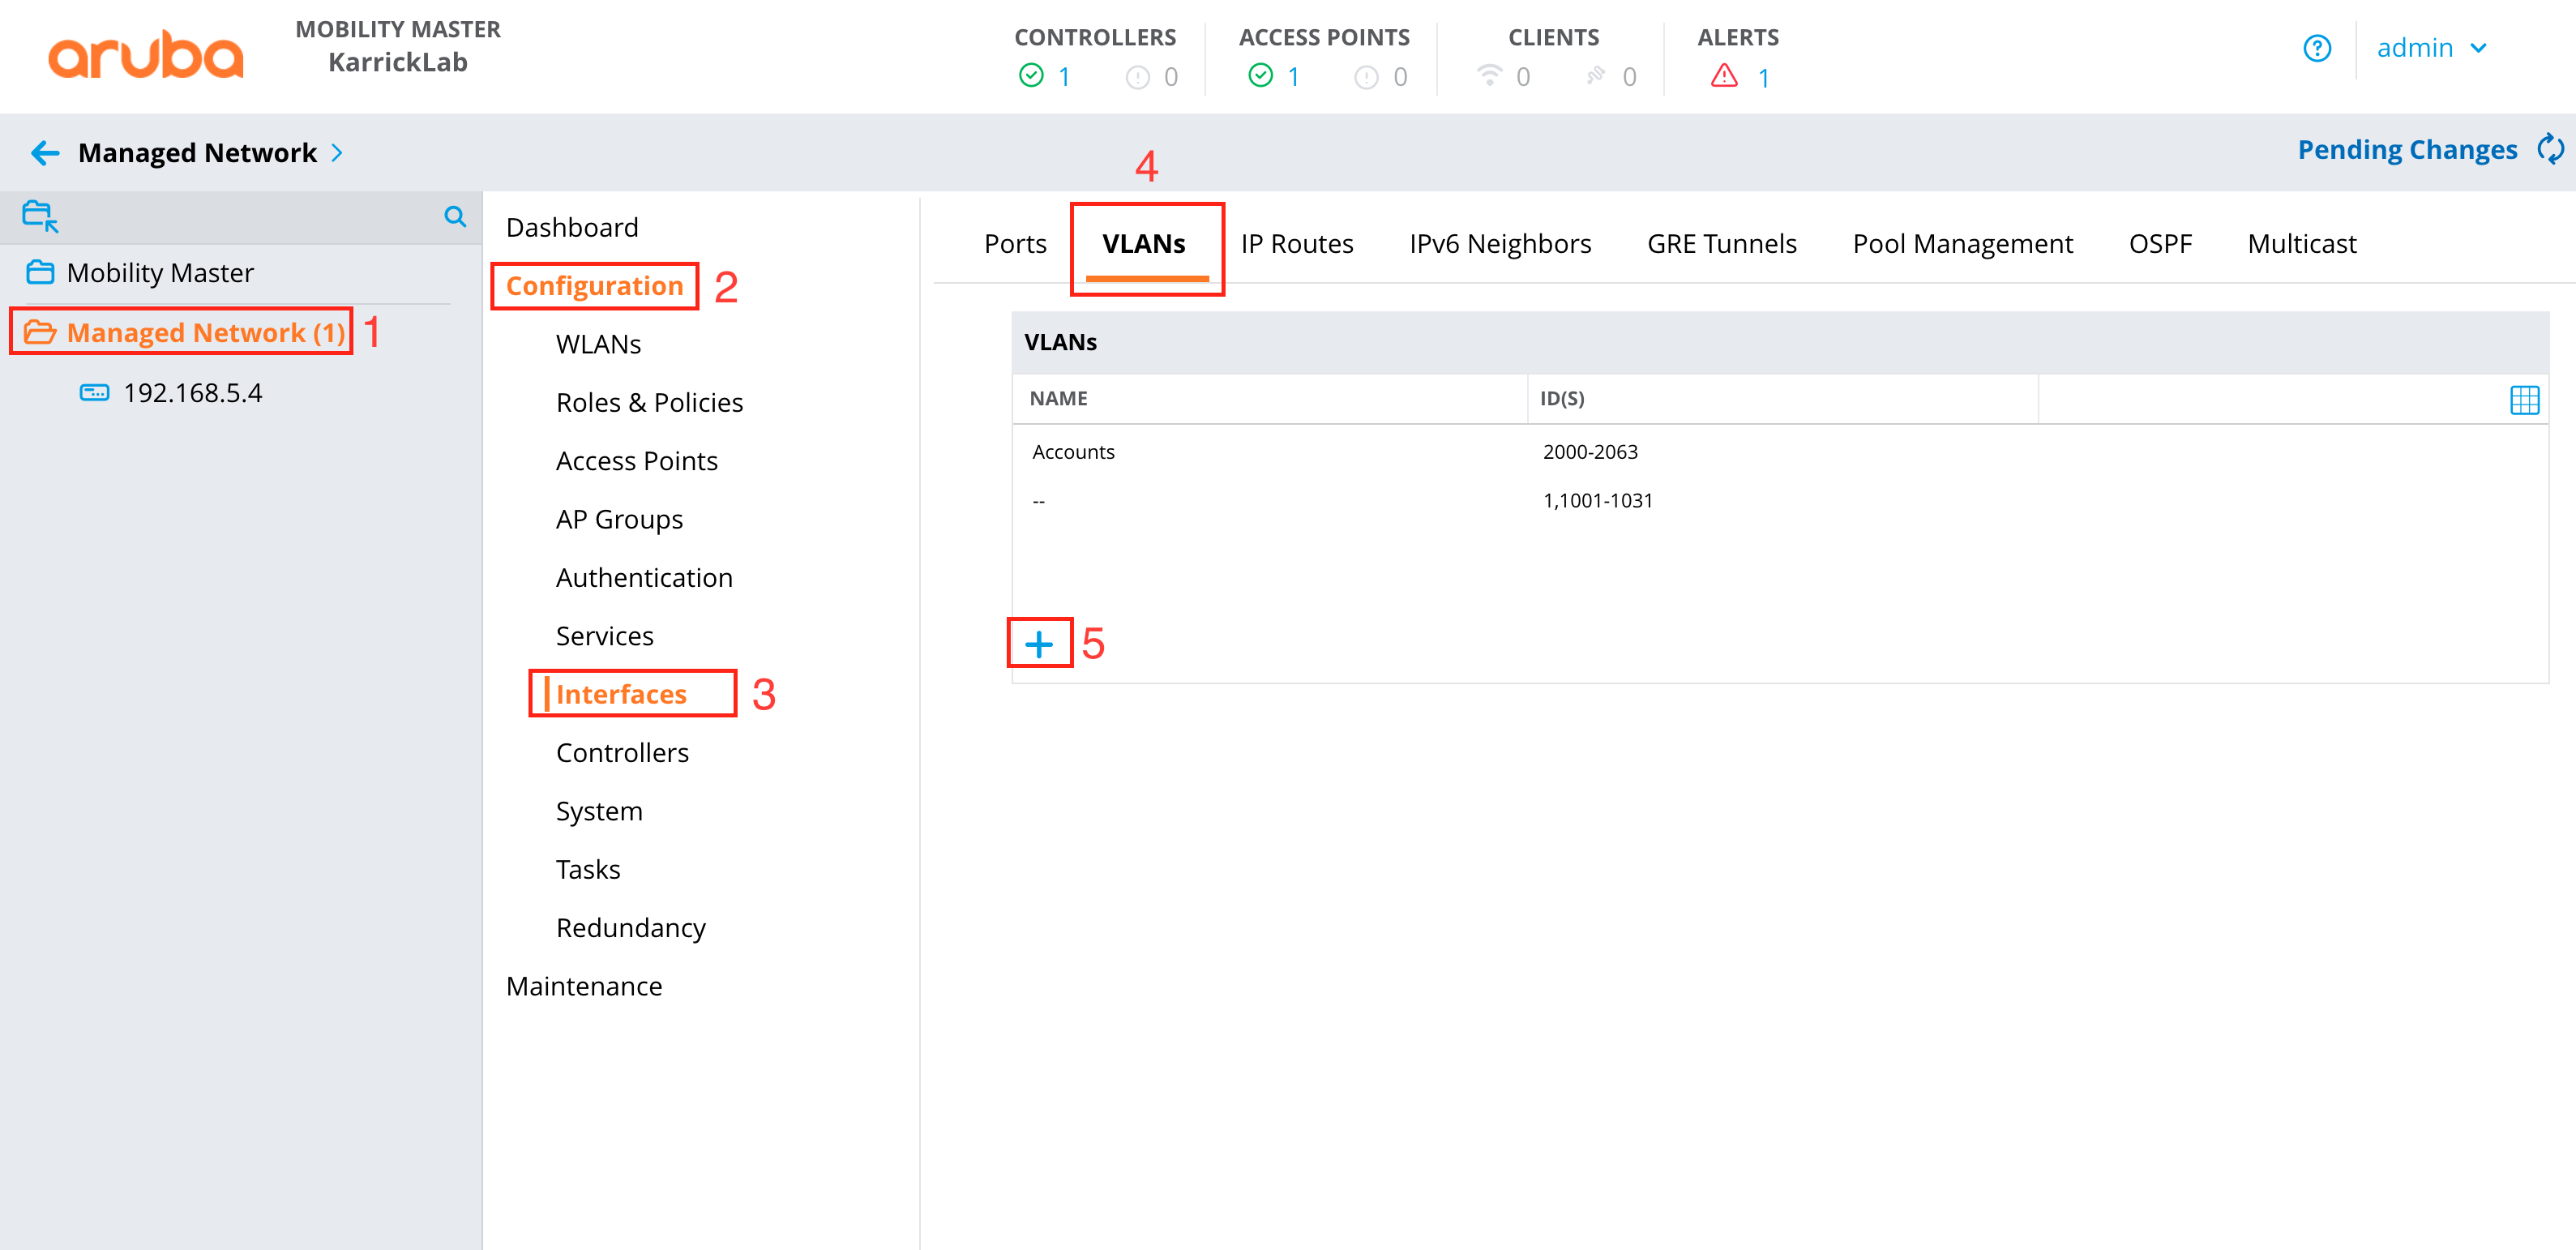
Task: Select controller 192.168.5.4 in tree
Action: tap(192, 393)
